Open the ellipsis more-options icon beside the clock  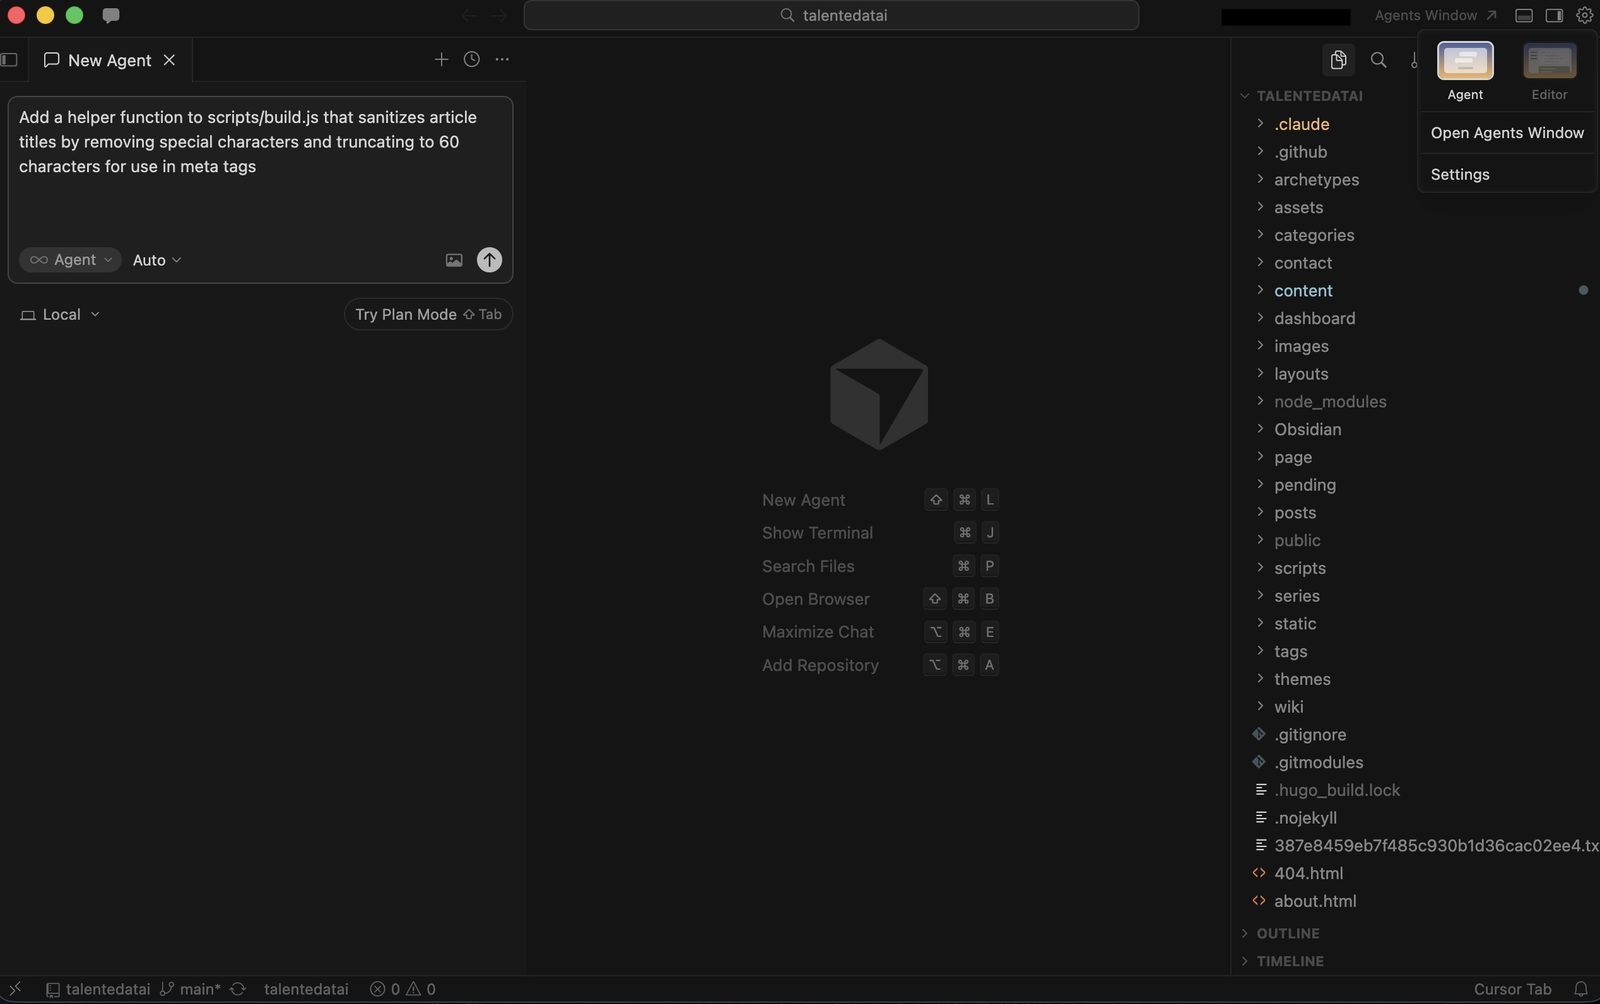pyautogui.click(x=502, y=59)
